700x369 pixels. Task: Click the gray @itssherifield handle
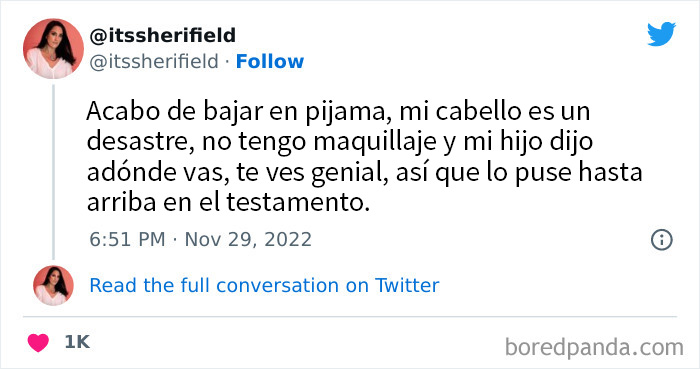click(x=154, y=62)
